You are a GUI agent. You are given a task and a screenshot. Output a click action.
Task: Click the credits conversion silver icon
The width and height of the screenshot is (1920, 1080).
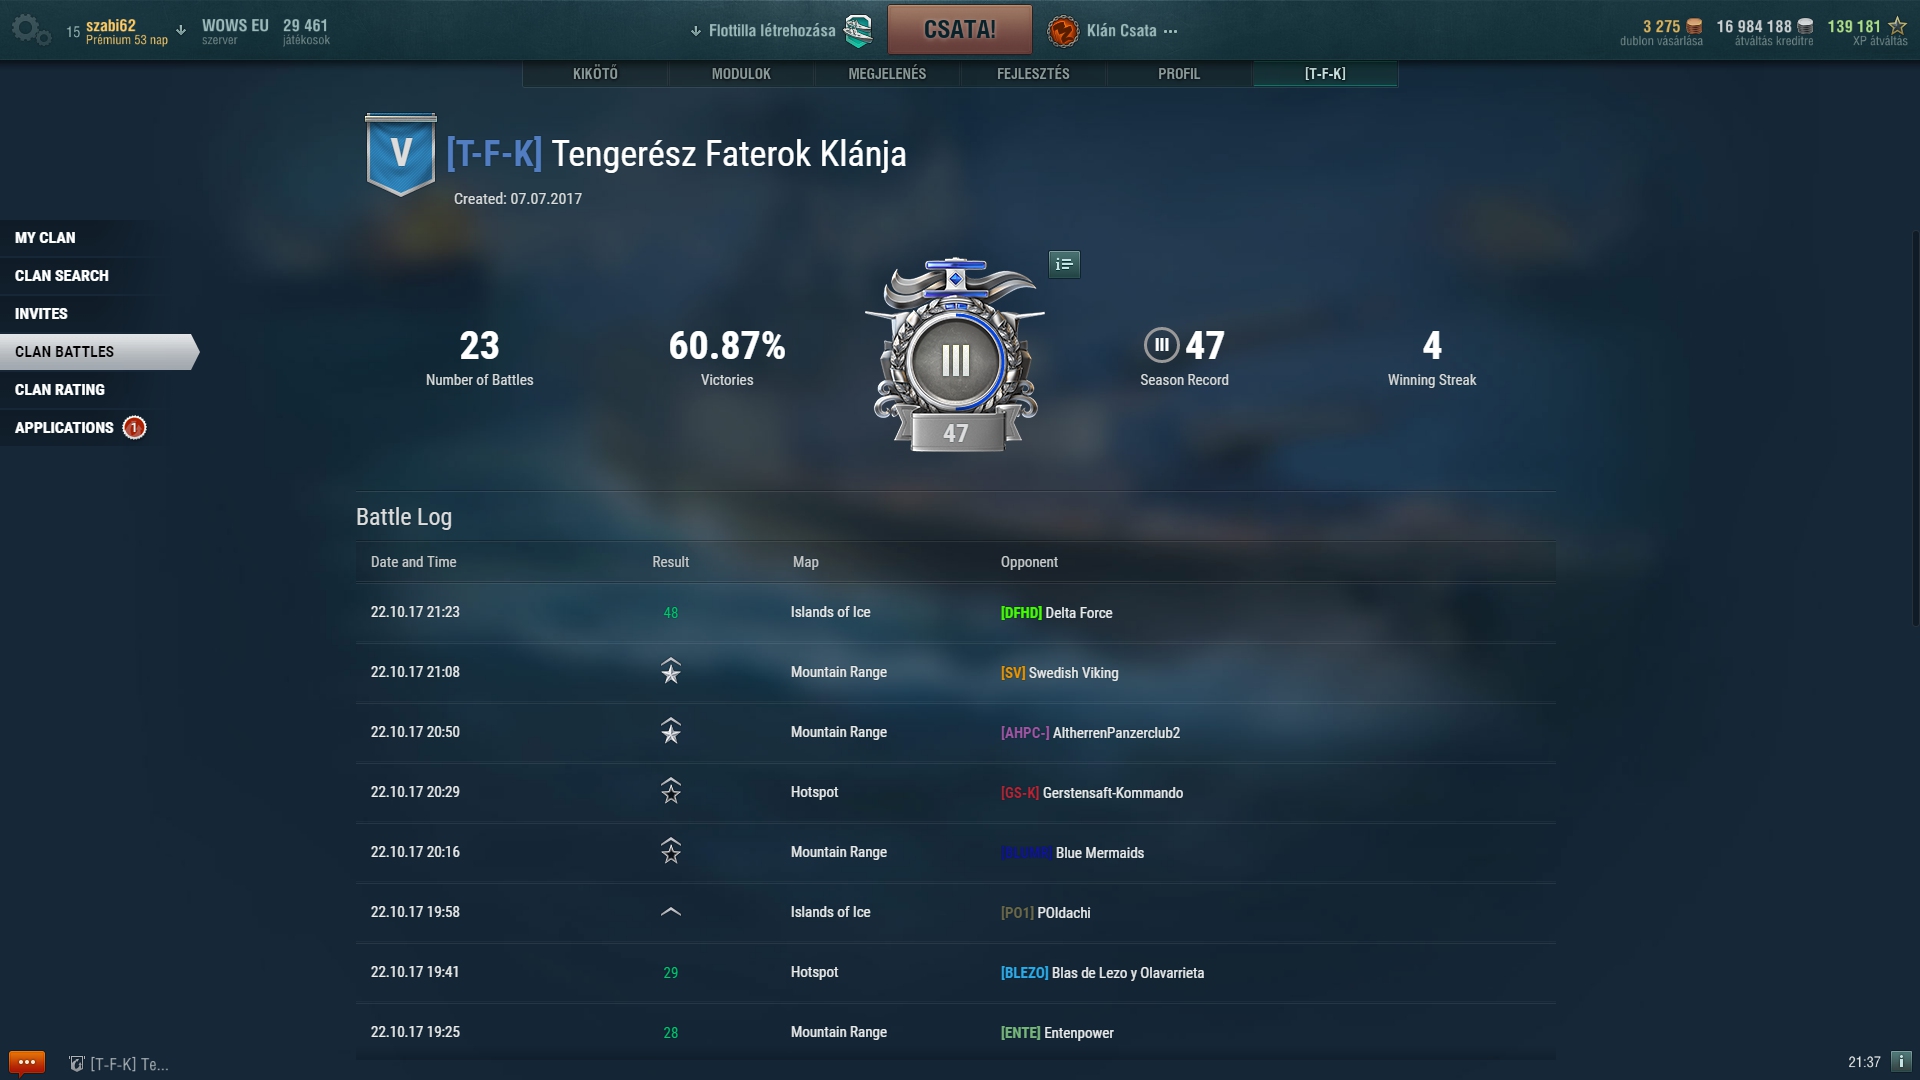tap(1805, 27)
